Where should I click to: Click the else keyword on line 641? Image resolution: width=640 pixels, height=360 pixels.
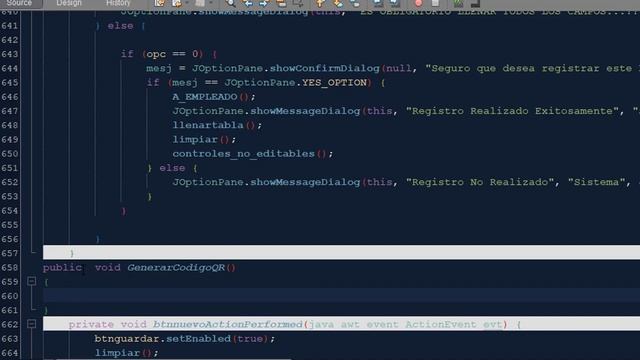(x=120, y=26)
